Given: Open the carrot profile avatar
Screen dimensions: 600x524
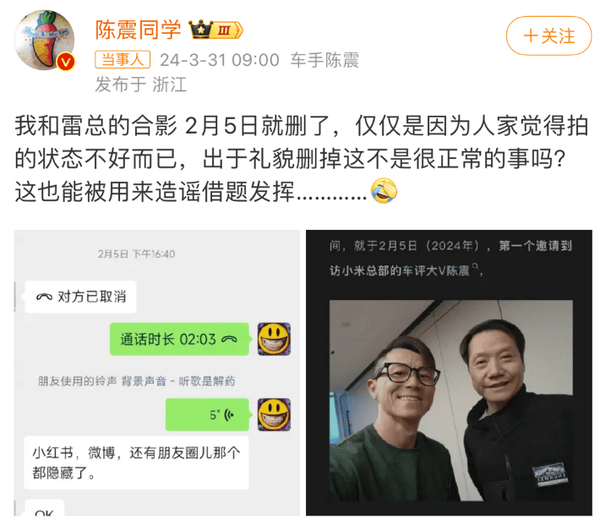Looking at the screenshot, I should pyautogui.click(x=45, y=40).
